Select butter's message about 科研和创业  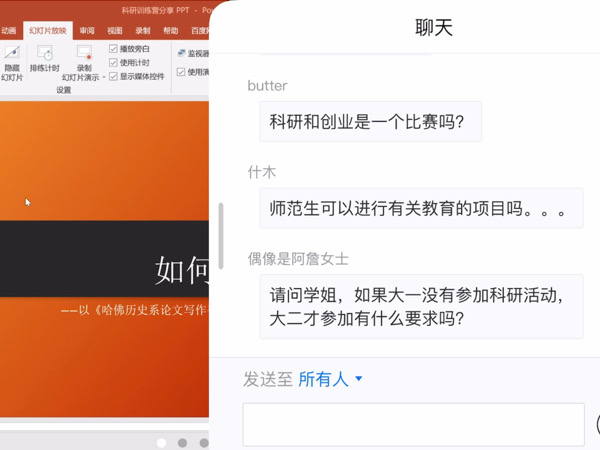[x=370, y=122]
